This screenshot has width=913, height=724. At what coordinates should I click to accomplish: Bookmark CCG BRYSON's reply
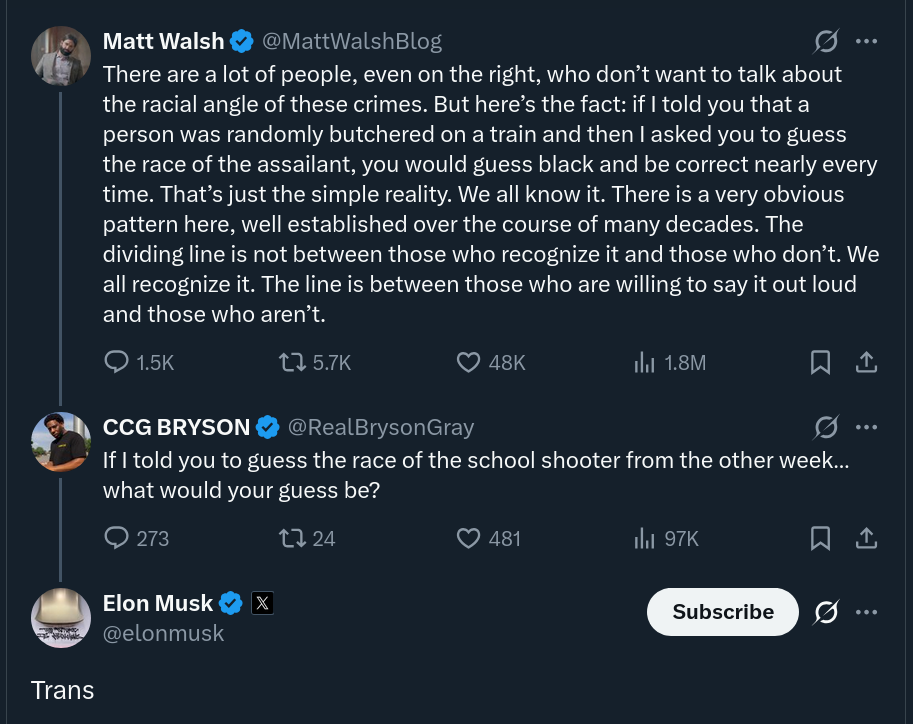(x=820, y=538)
